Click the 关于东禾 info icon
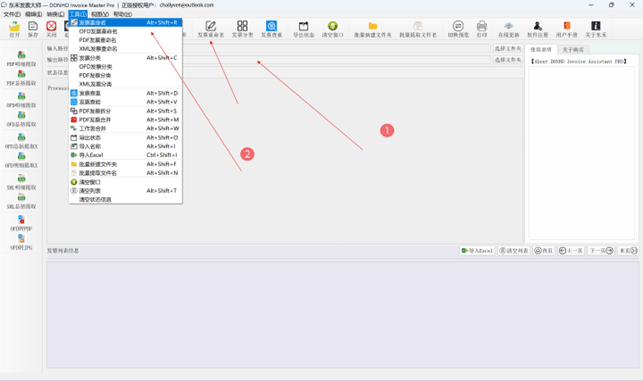 [596, 26]
